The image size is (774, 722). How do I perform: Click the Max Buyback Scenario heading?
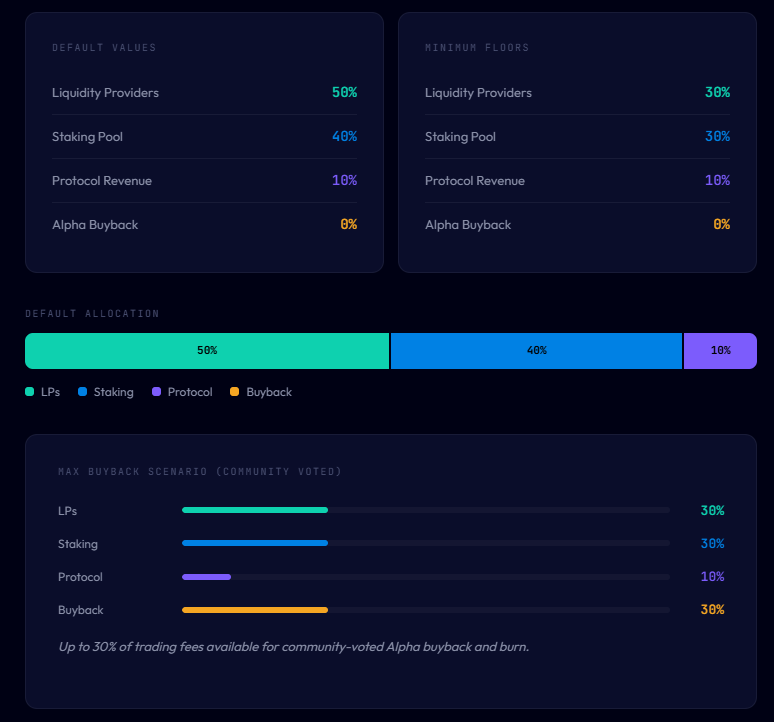pos(199,471)
